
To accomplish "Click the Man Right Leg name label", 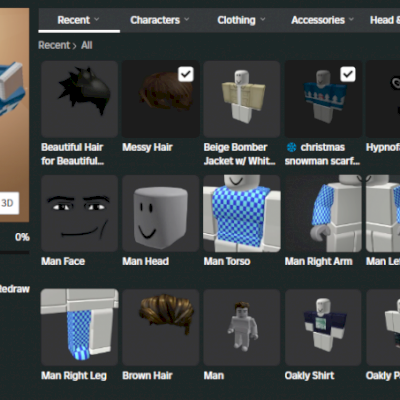I will pos(74,376).
